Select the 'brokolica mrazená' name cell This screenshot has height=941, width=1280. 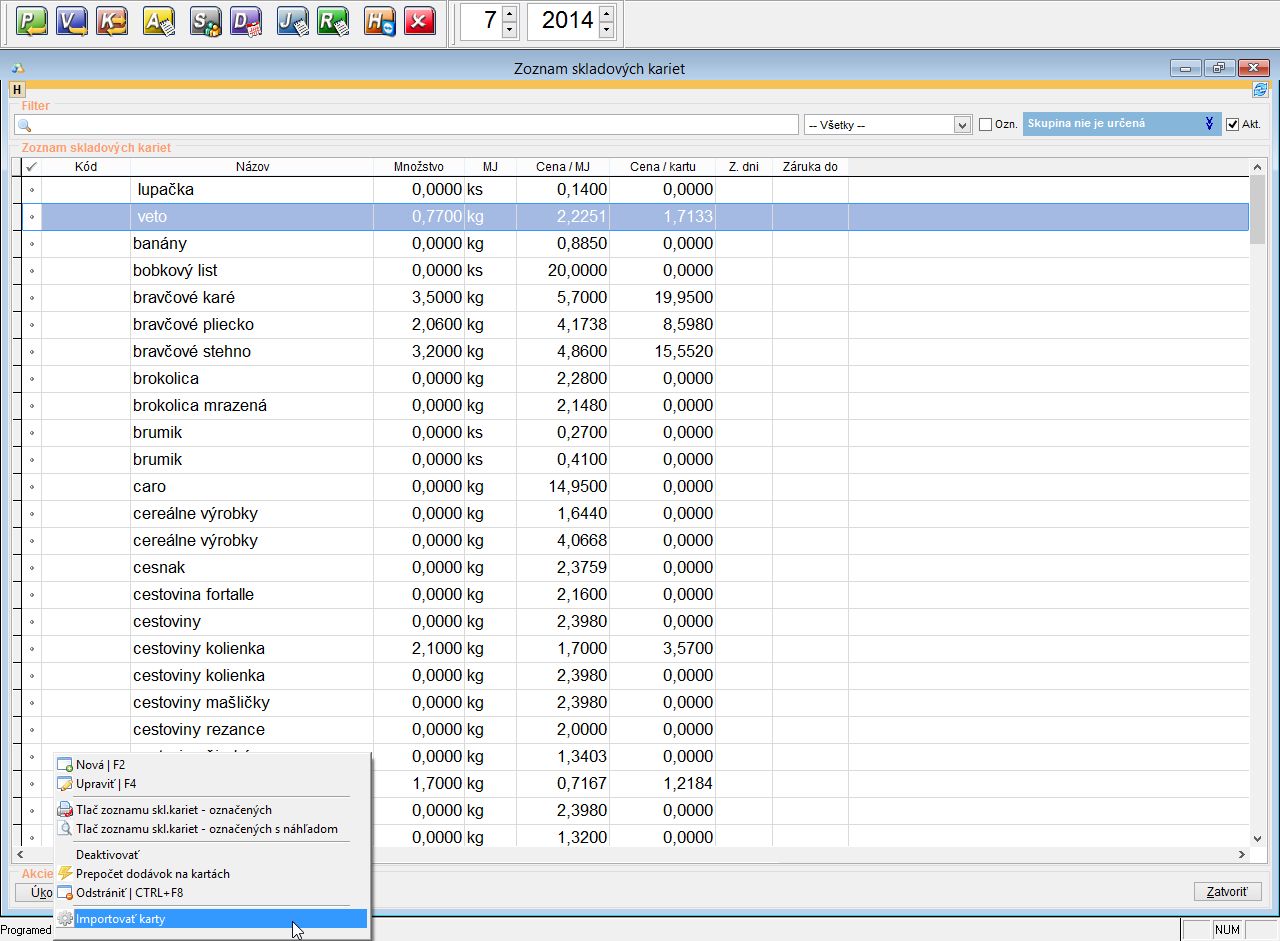click(200, 405)
